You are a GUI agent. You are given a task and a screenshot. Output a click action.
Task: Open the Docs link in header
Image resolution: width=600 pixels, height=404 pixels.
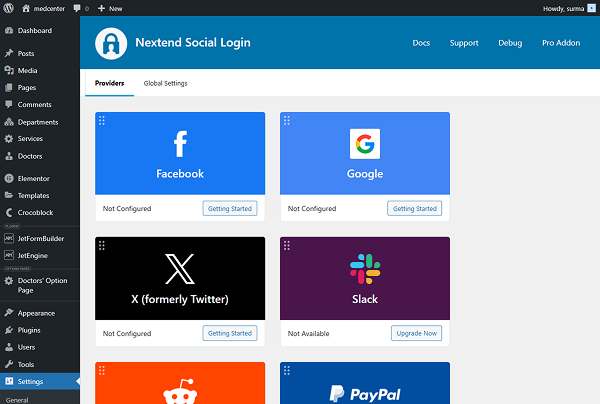(x=421, y=43)
